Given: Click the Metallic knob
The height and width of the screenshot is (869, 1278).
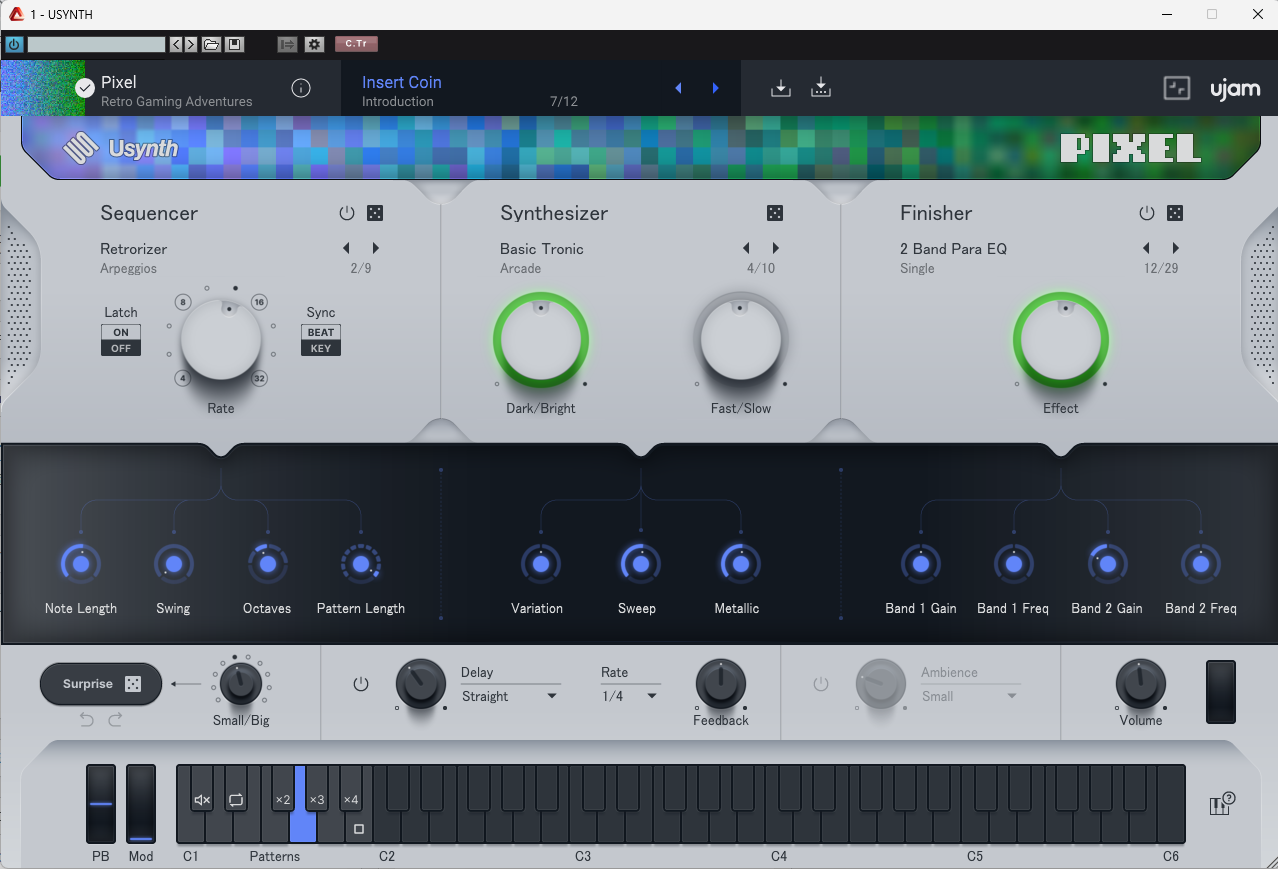Looking at the screenshot, I should pyautogui.click(x=740, y=564).
